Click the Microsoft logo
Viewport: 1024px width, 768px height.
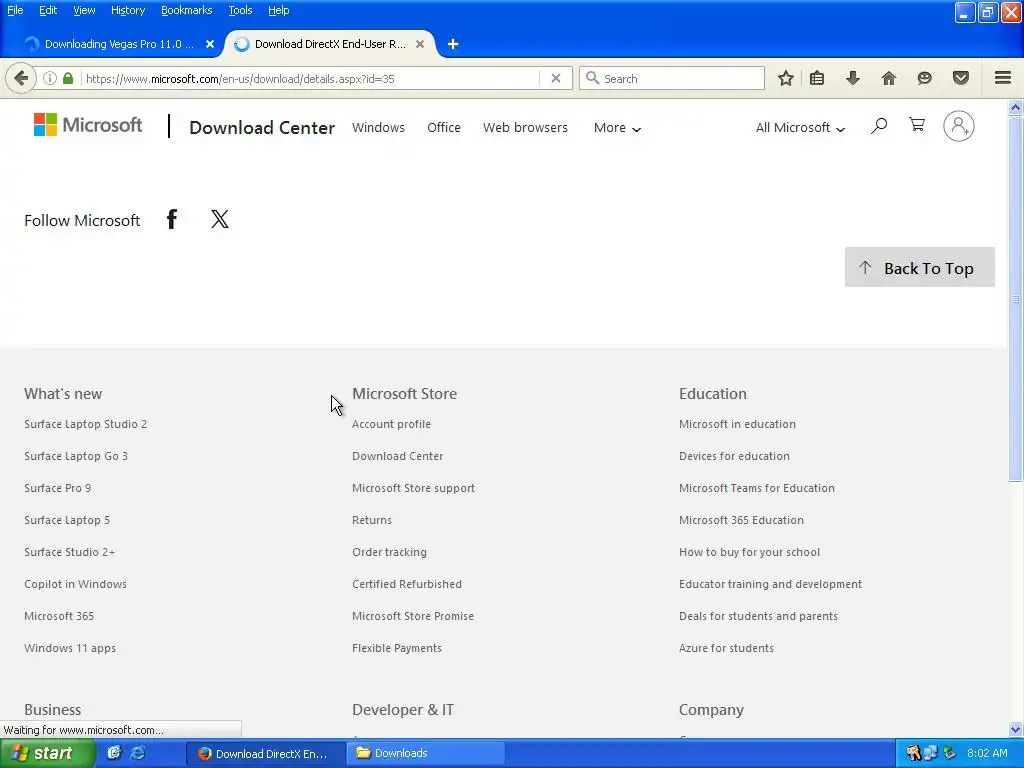coord(88,125)
